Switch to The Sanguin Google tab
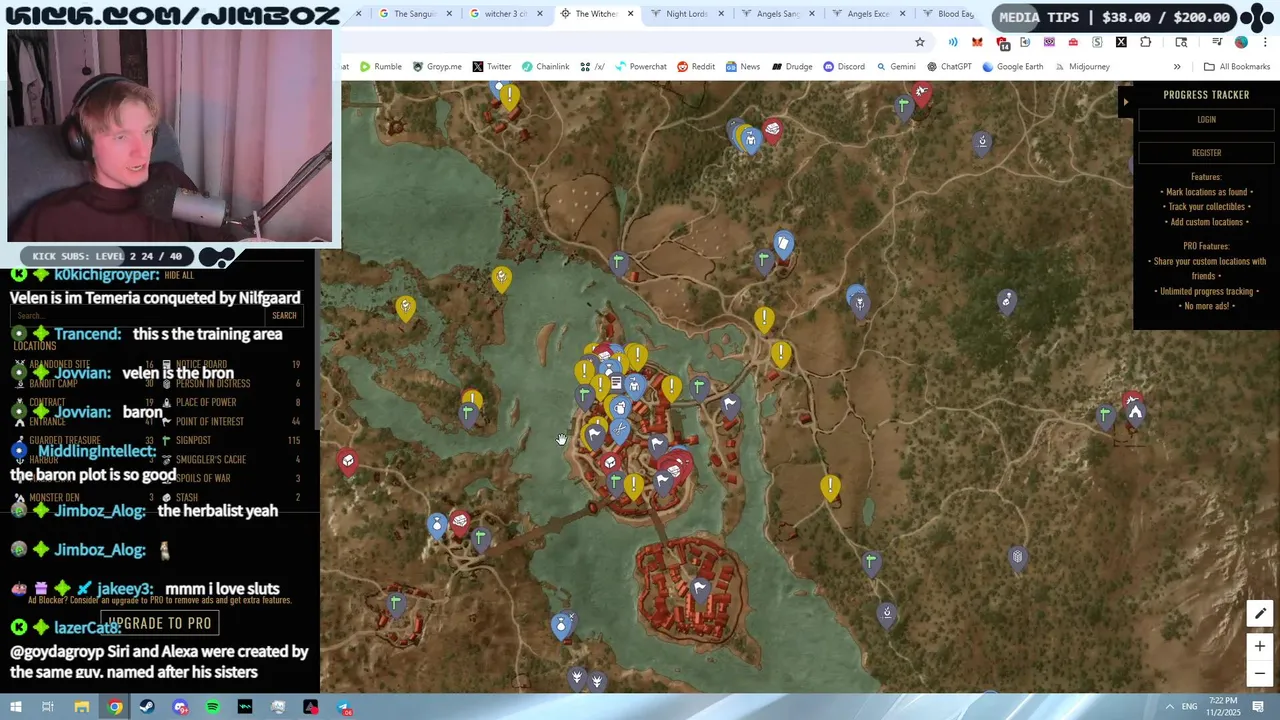 point(413,14)
